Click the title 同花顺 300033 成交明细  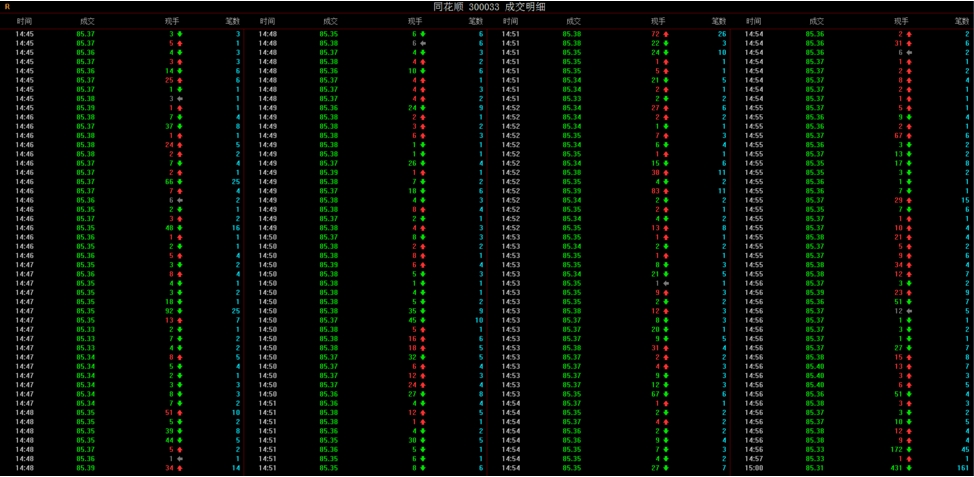487,6
